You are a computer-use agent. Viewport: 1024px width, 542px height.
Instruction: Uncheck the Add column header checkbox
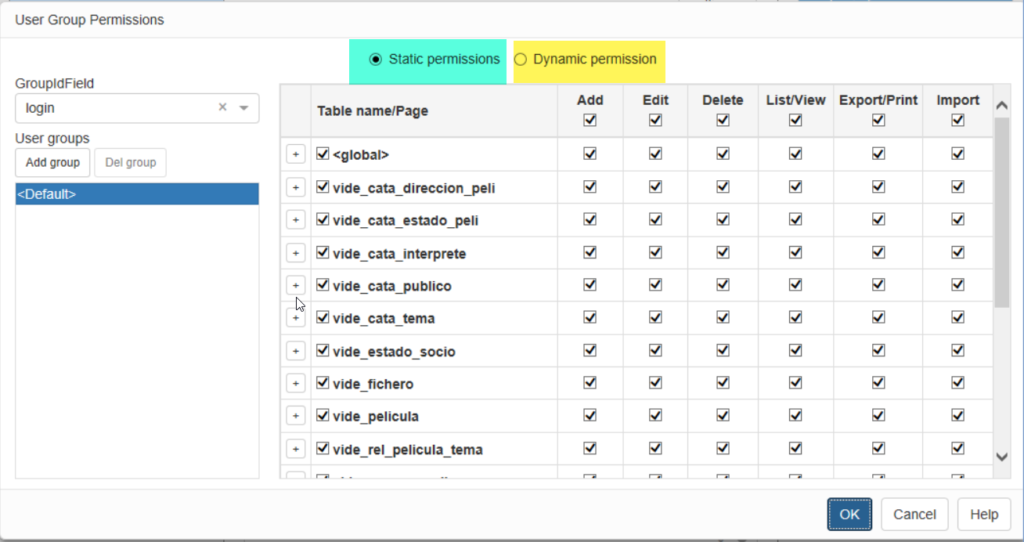pyautogui.click(x=590, y=120)
